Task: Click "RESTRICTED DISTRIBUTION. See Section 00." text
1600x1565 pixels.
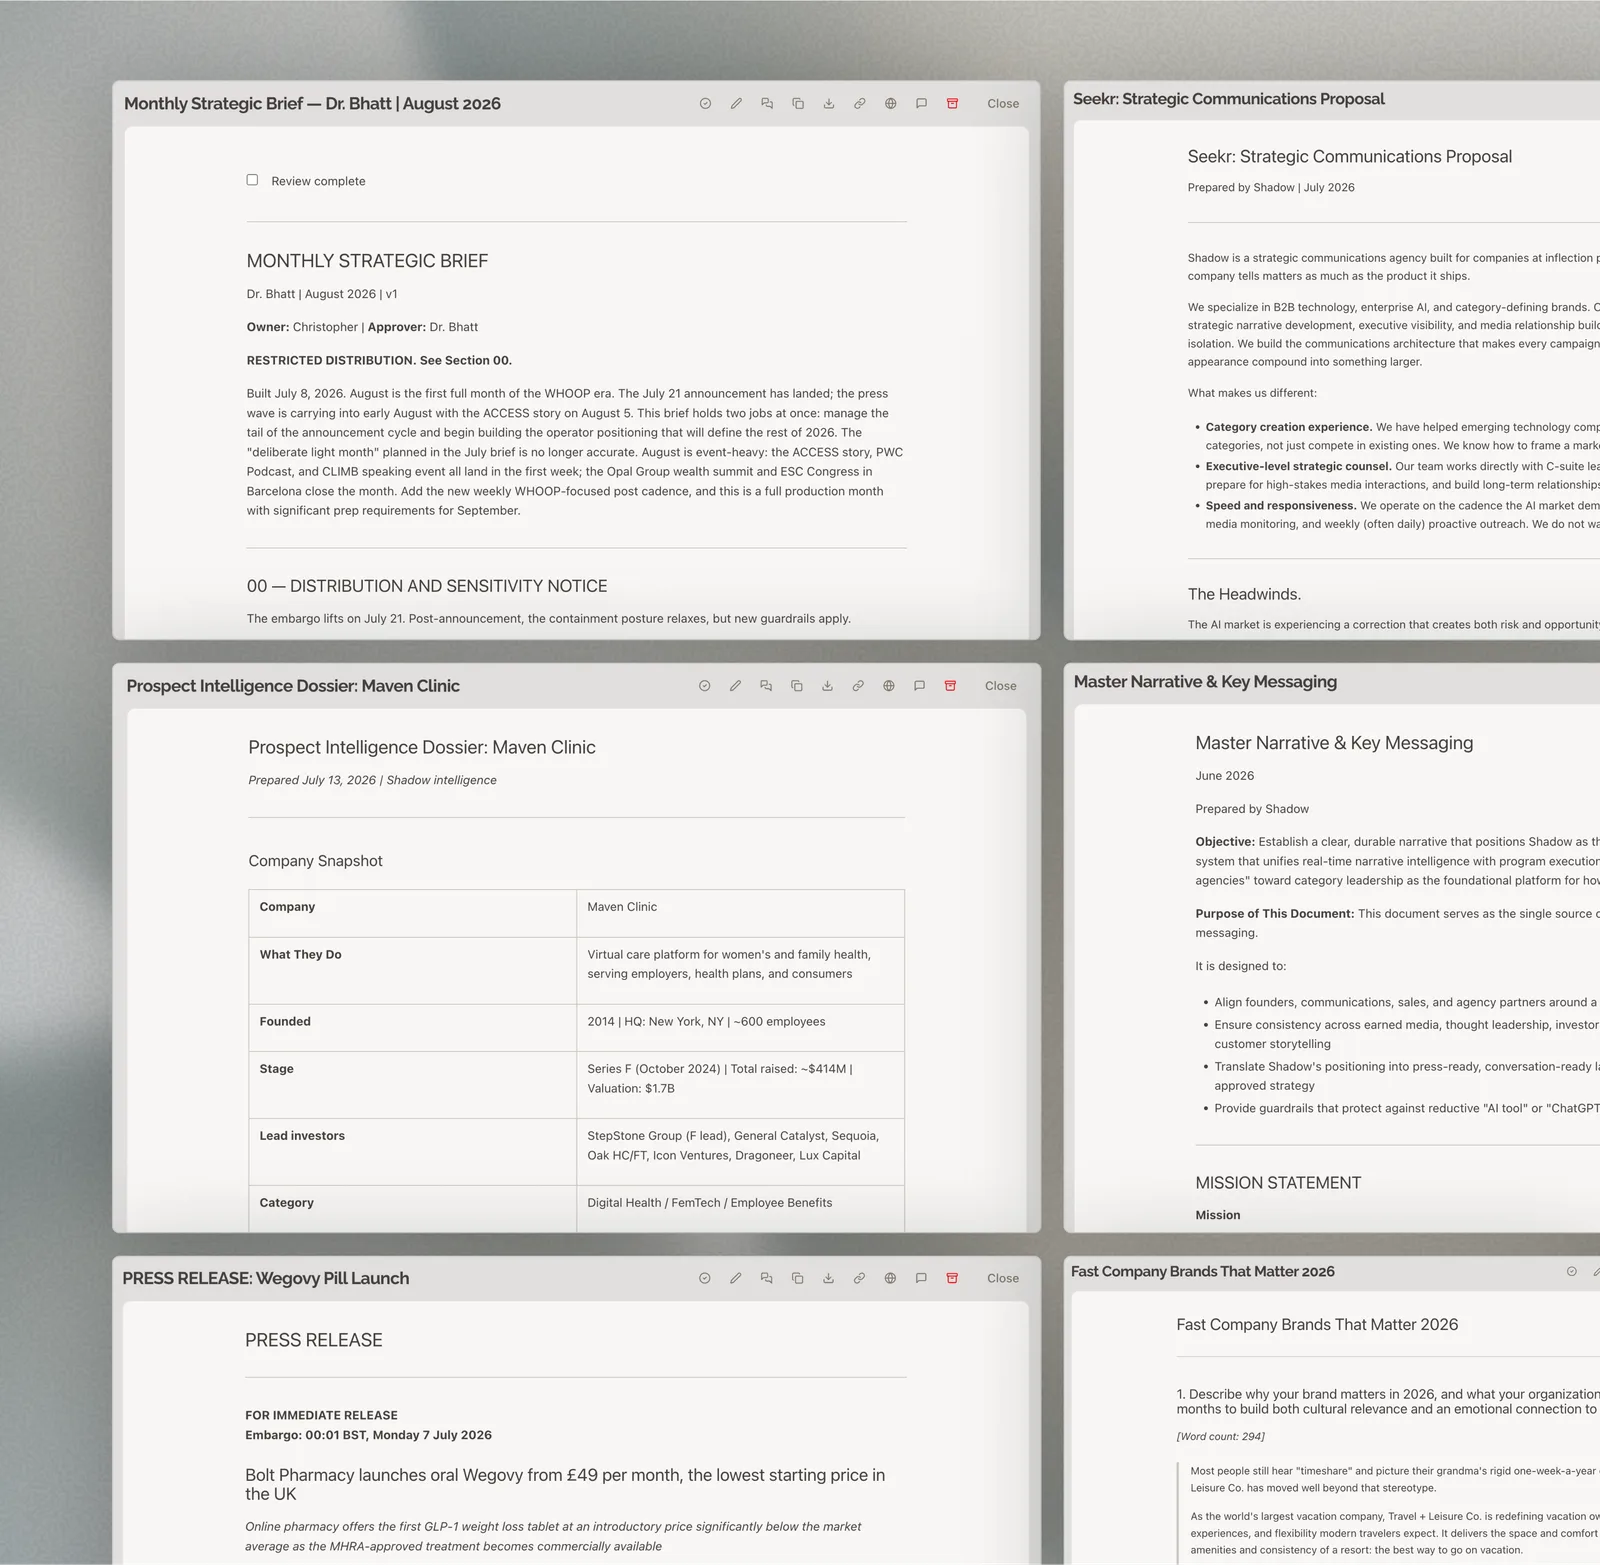Action: coord(379,360)
